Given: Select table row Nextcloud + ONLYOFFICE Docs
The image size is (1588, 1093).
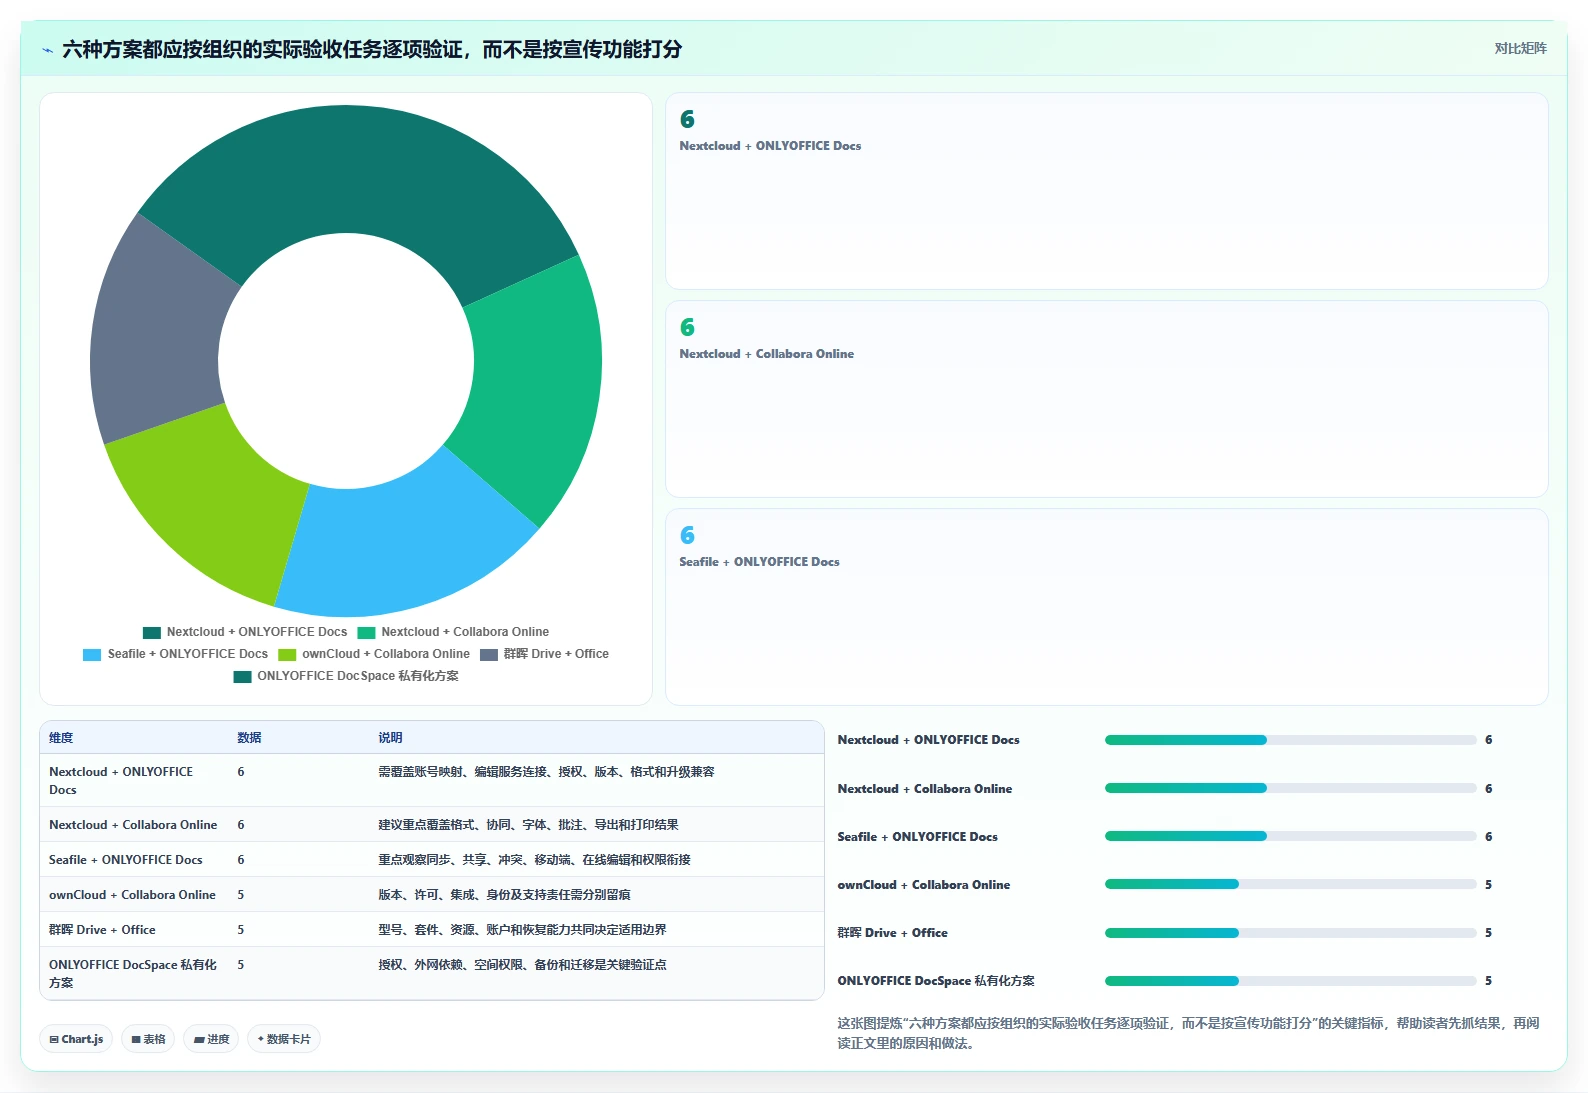Looking at the screenshot, I should click(432, 780).
